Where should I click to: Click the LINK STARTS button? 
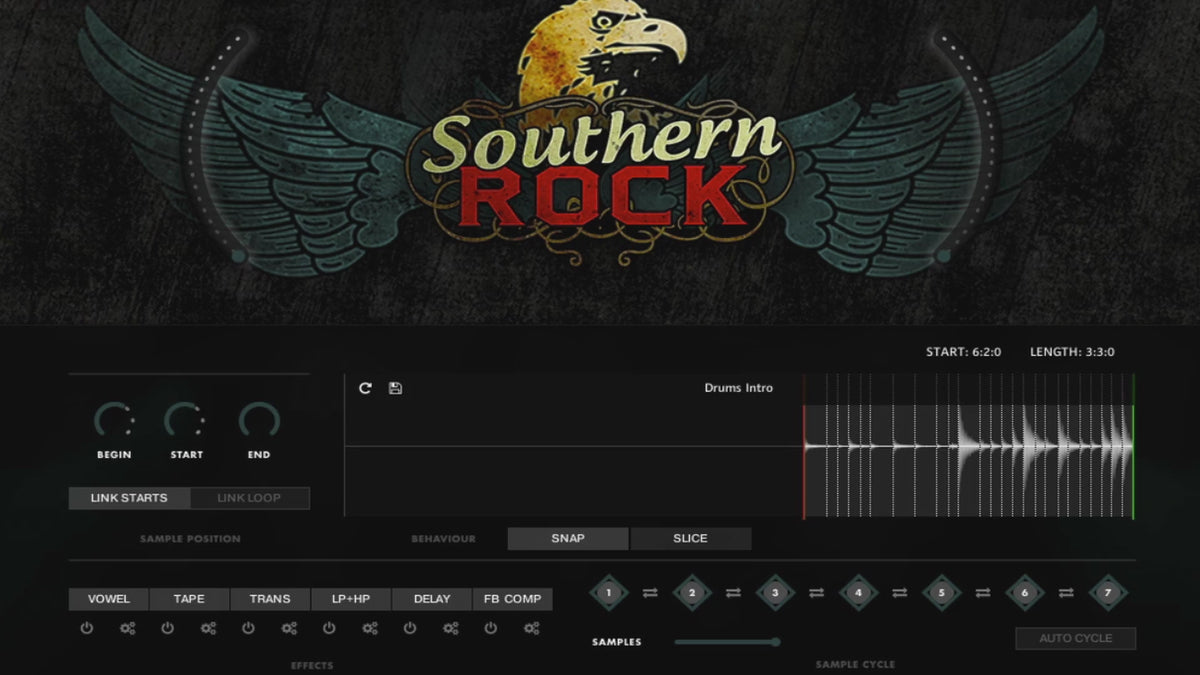coord(129,498)
